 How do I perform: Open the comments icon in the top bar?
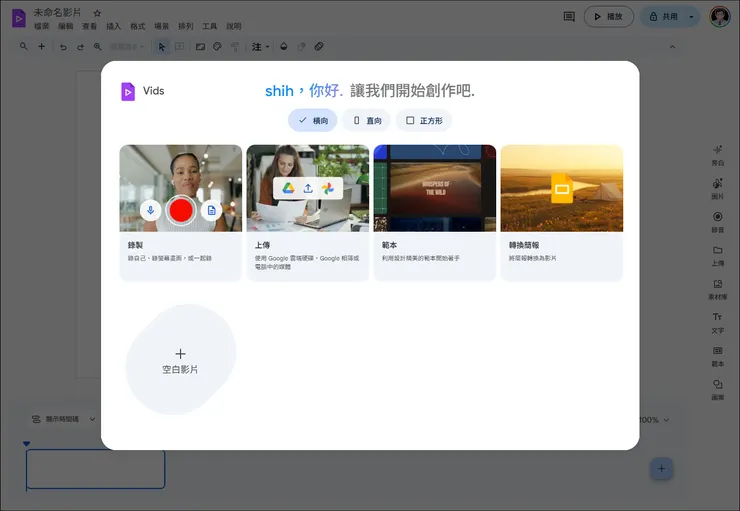coord(569,17)
